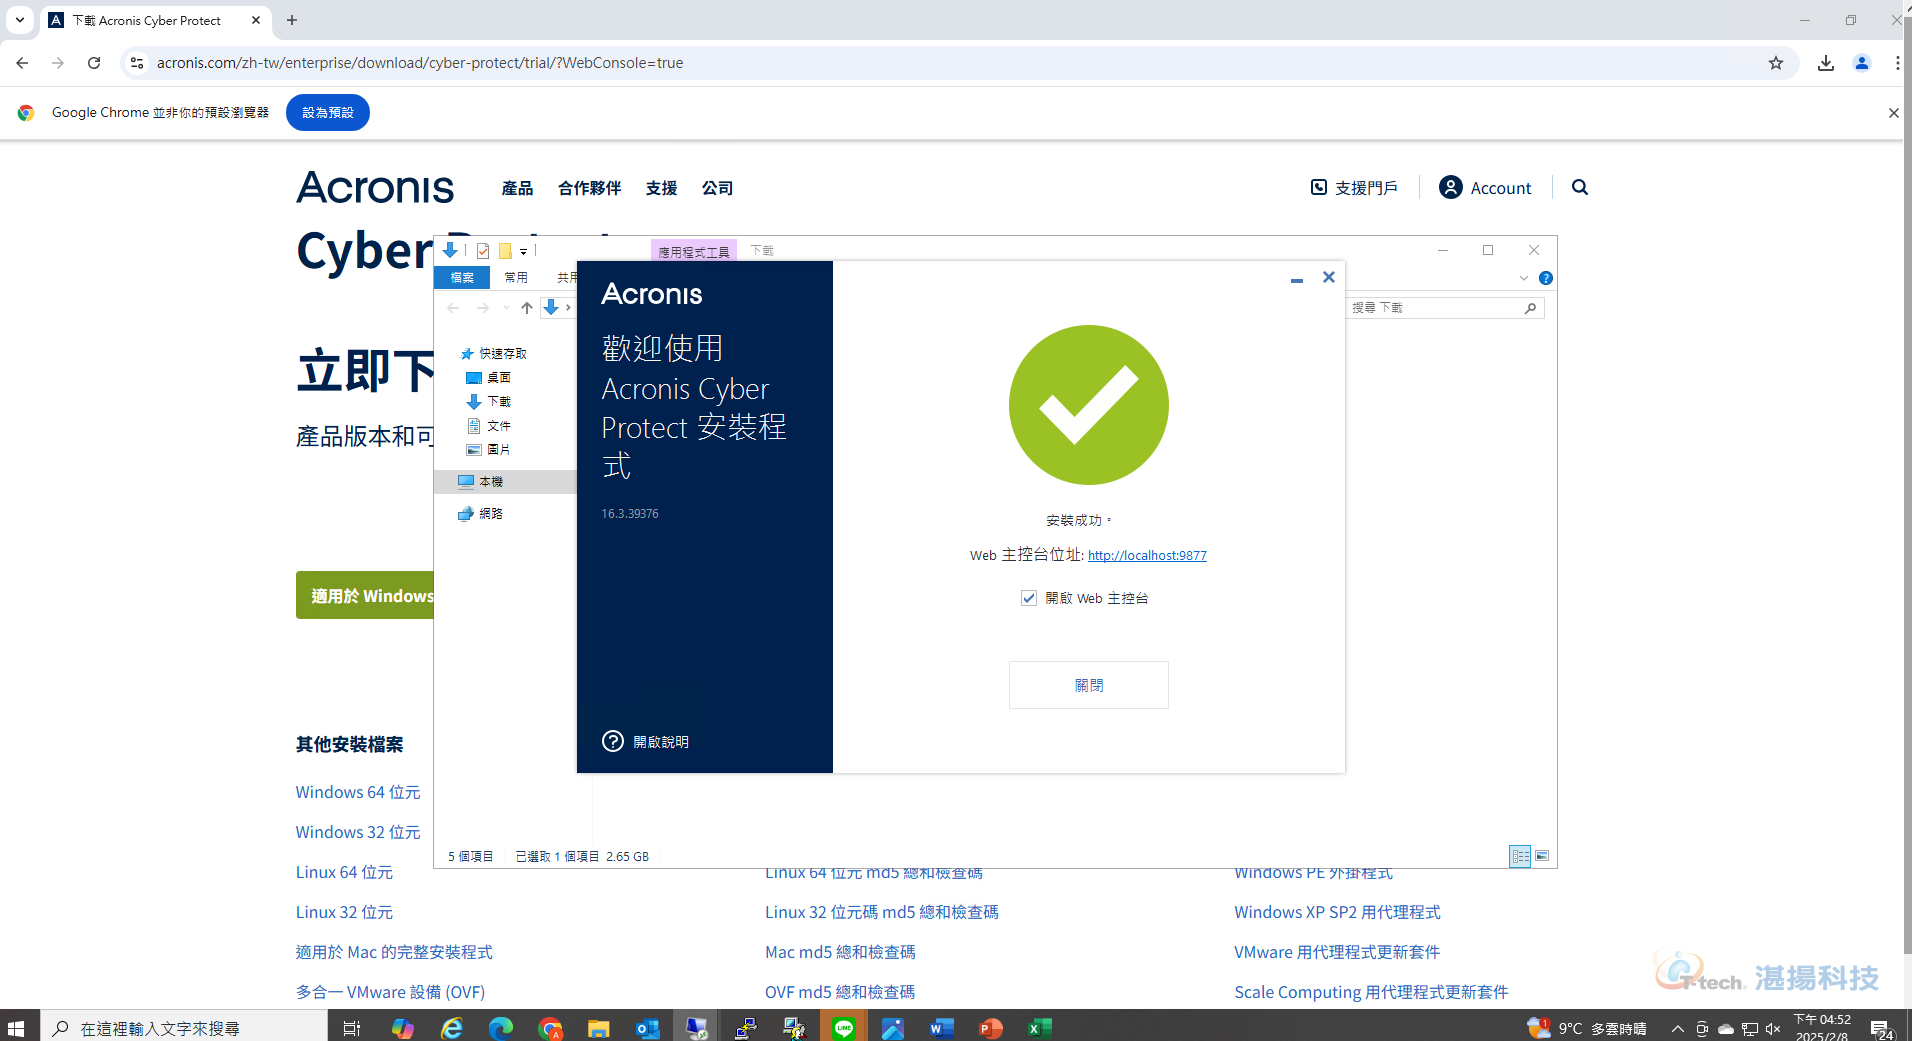Click the Windows XP SP2 用代理程式 link
1912x1041 pixels.
click(1337, 912)
